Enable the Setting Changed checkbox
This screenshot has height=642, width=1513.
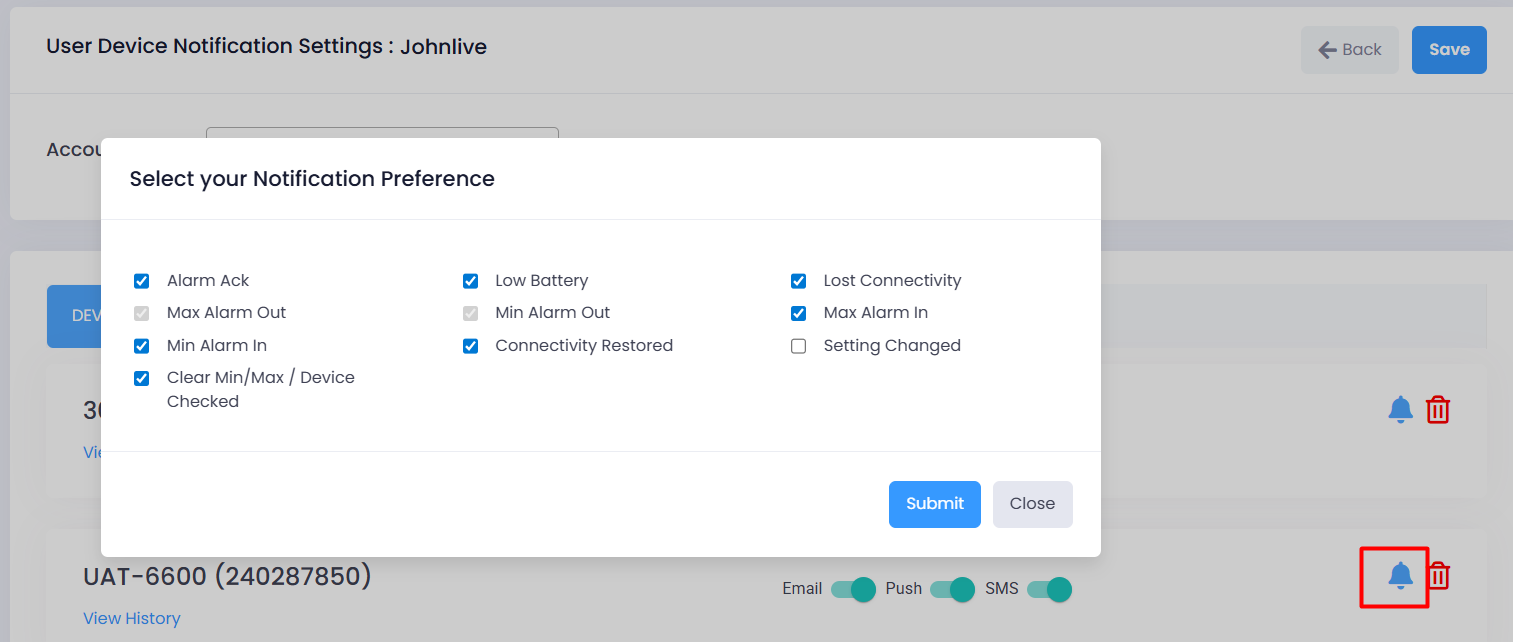(x=798, y=346)
